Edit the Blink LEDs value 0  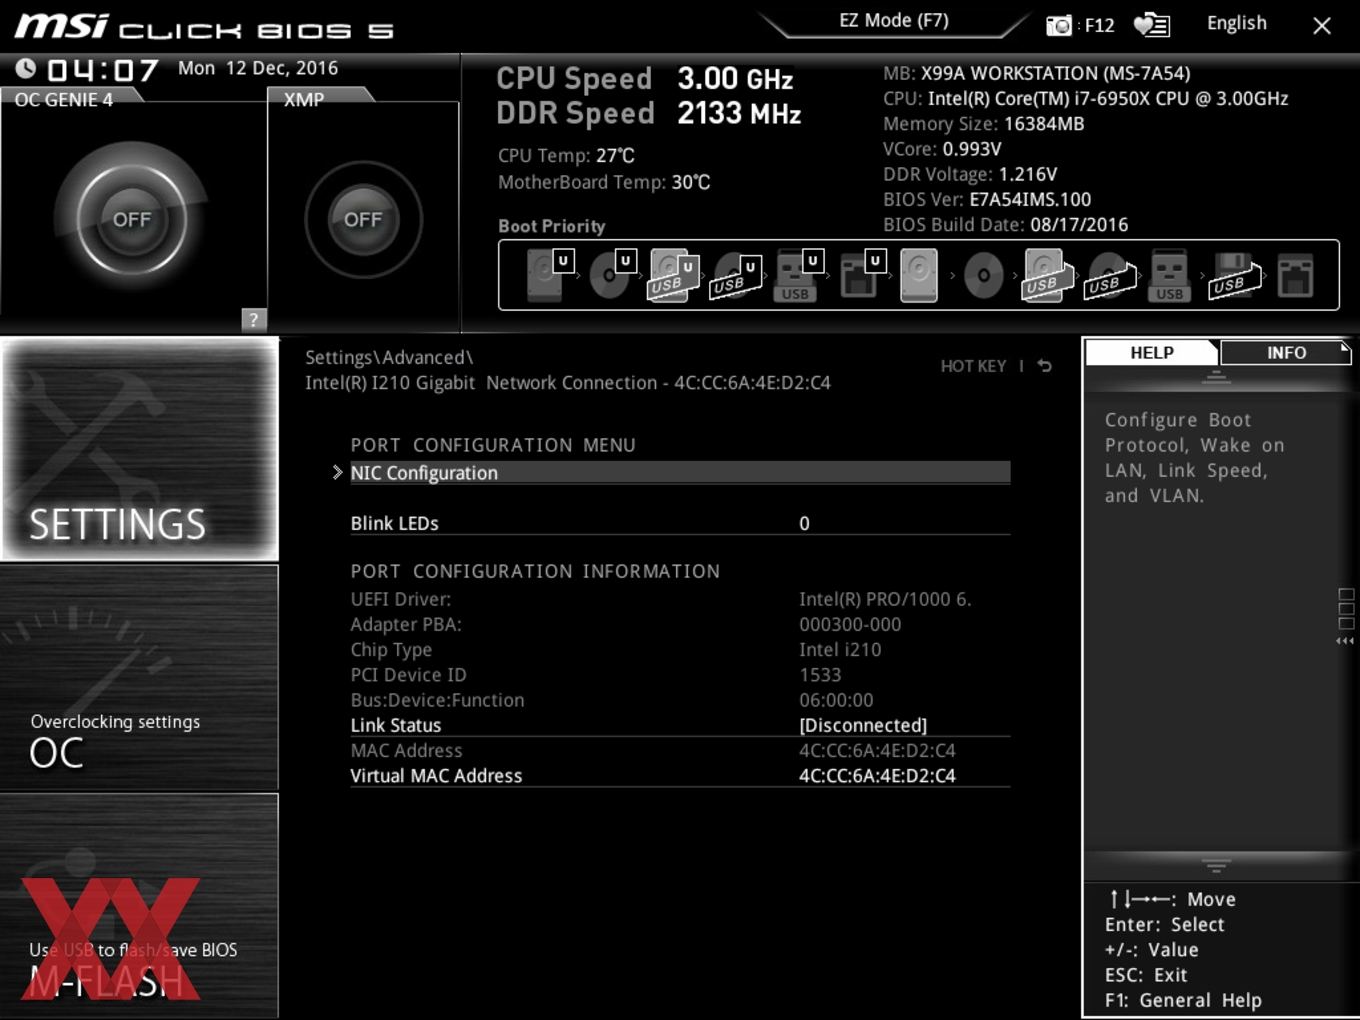point(804,523)
